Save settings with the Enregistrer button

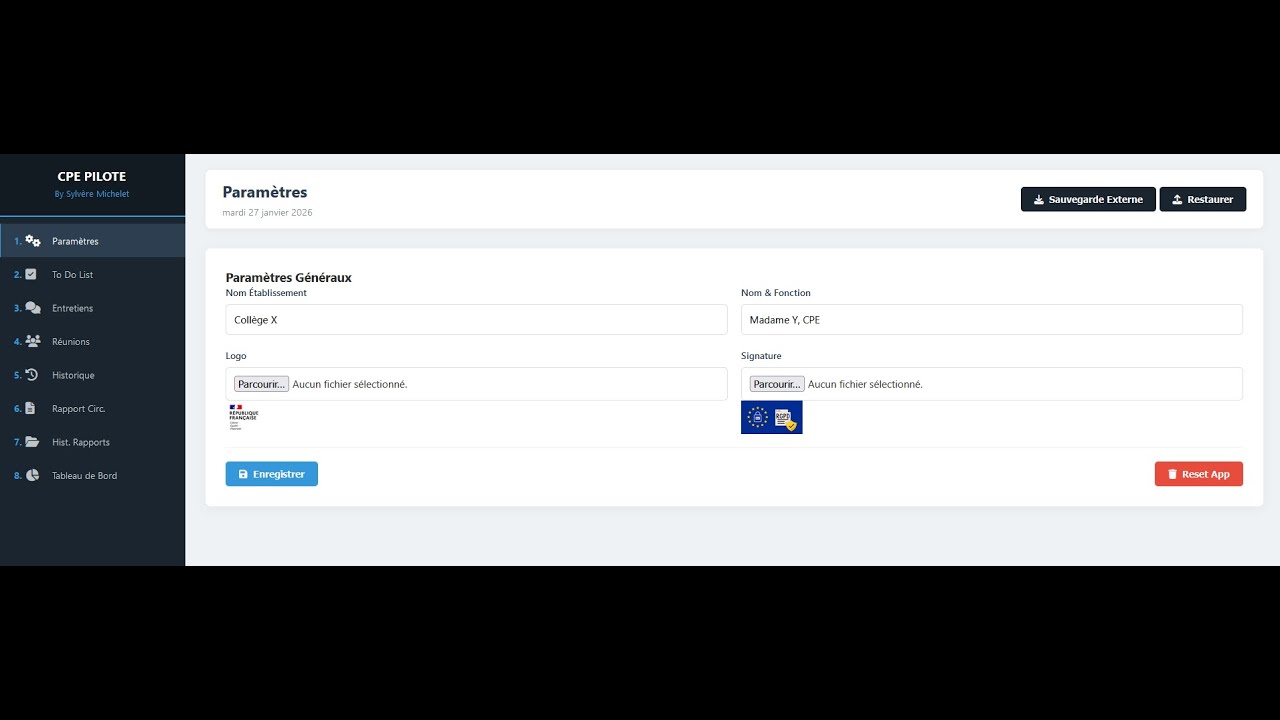pos(272,474)
